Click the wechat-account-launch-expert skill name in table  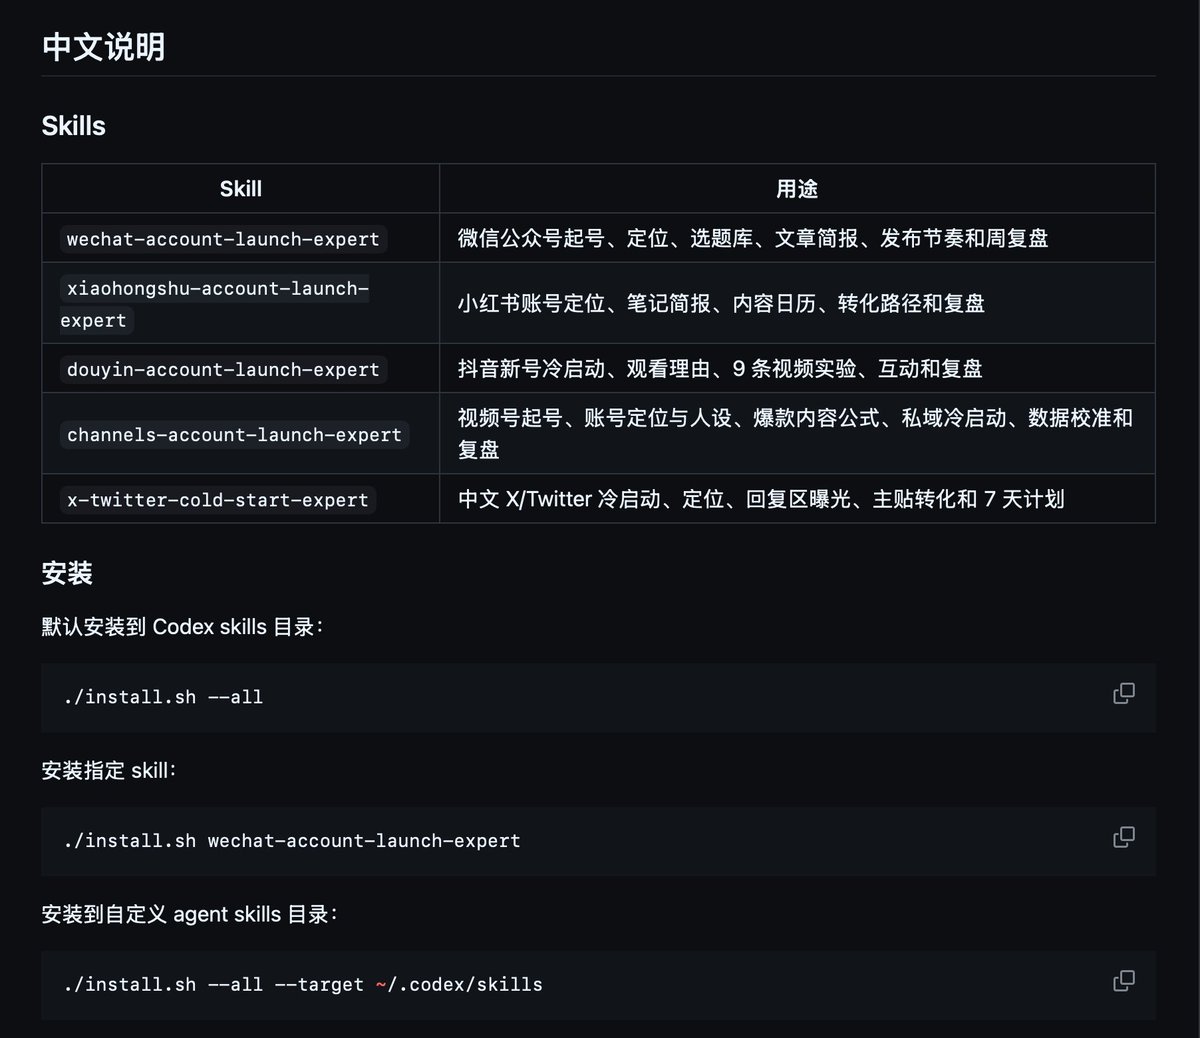click(x=223, y=239)
